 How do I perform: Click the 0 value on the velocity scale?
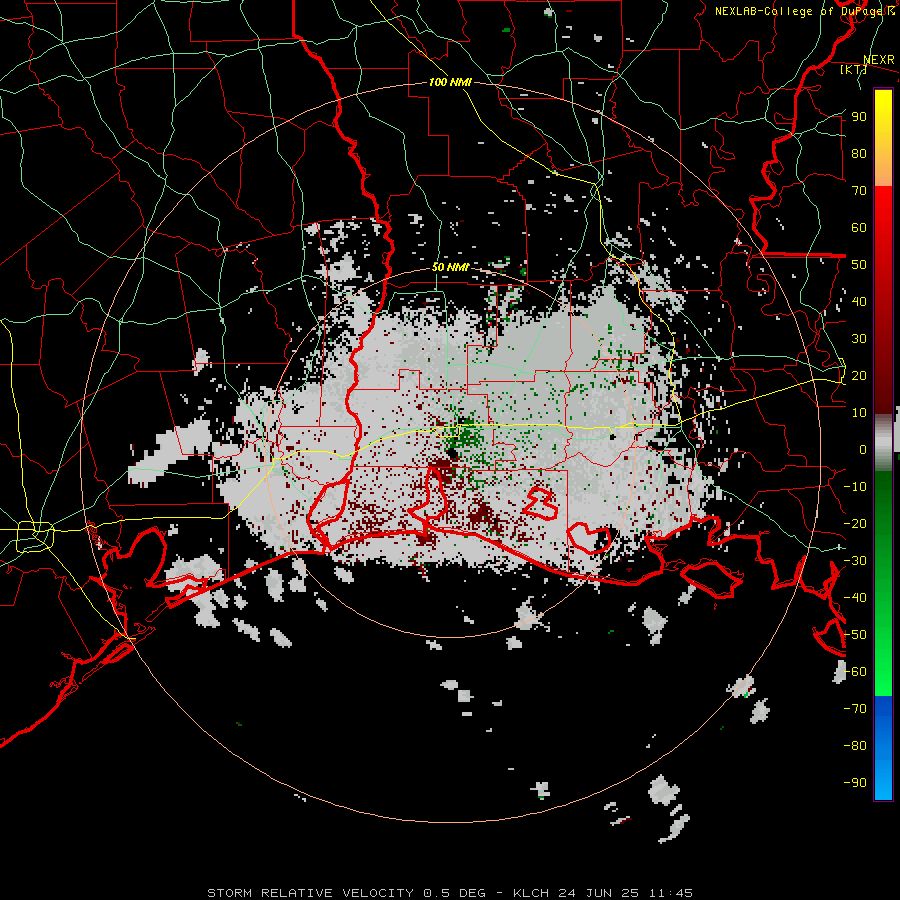[x=863, y=449]
